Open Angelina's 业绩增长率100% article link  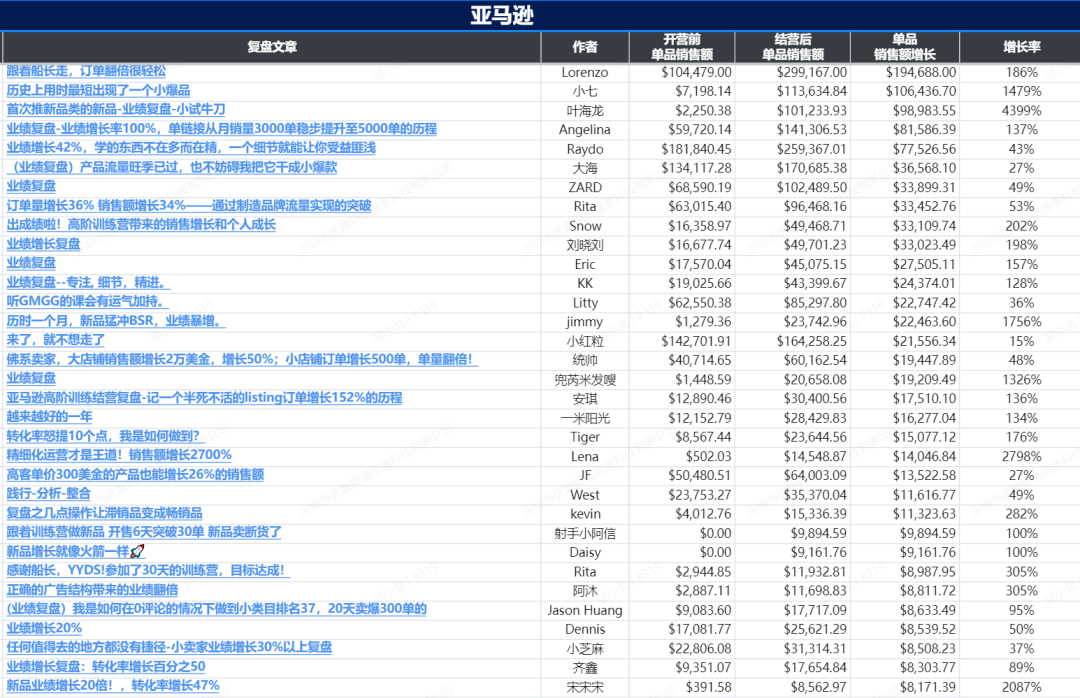222,129
